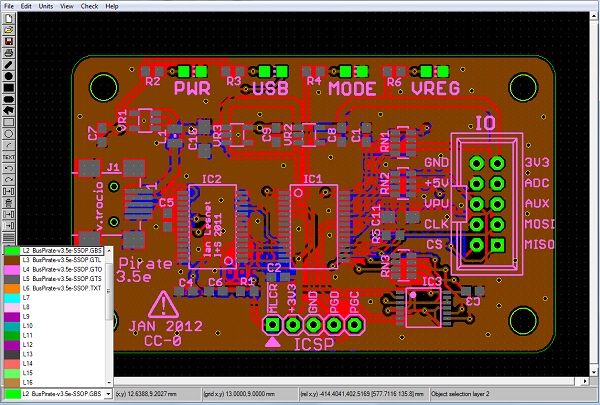Click the 'Object selection layer 2' status text

tap(460, 394)
